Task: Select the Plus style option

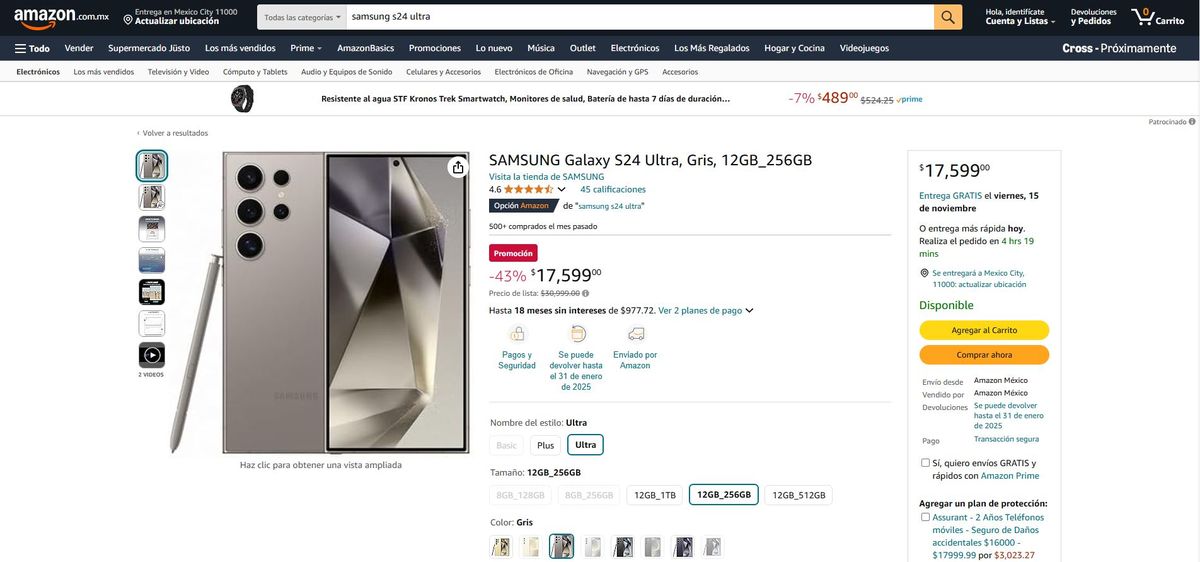Action: pos(545,445)
